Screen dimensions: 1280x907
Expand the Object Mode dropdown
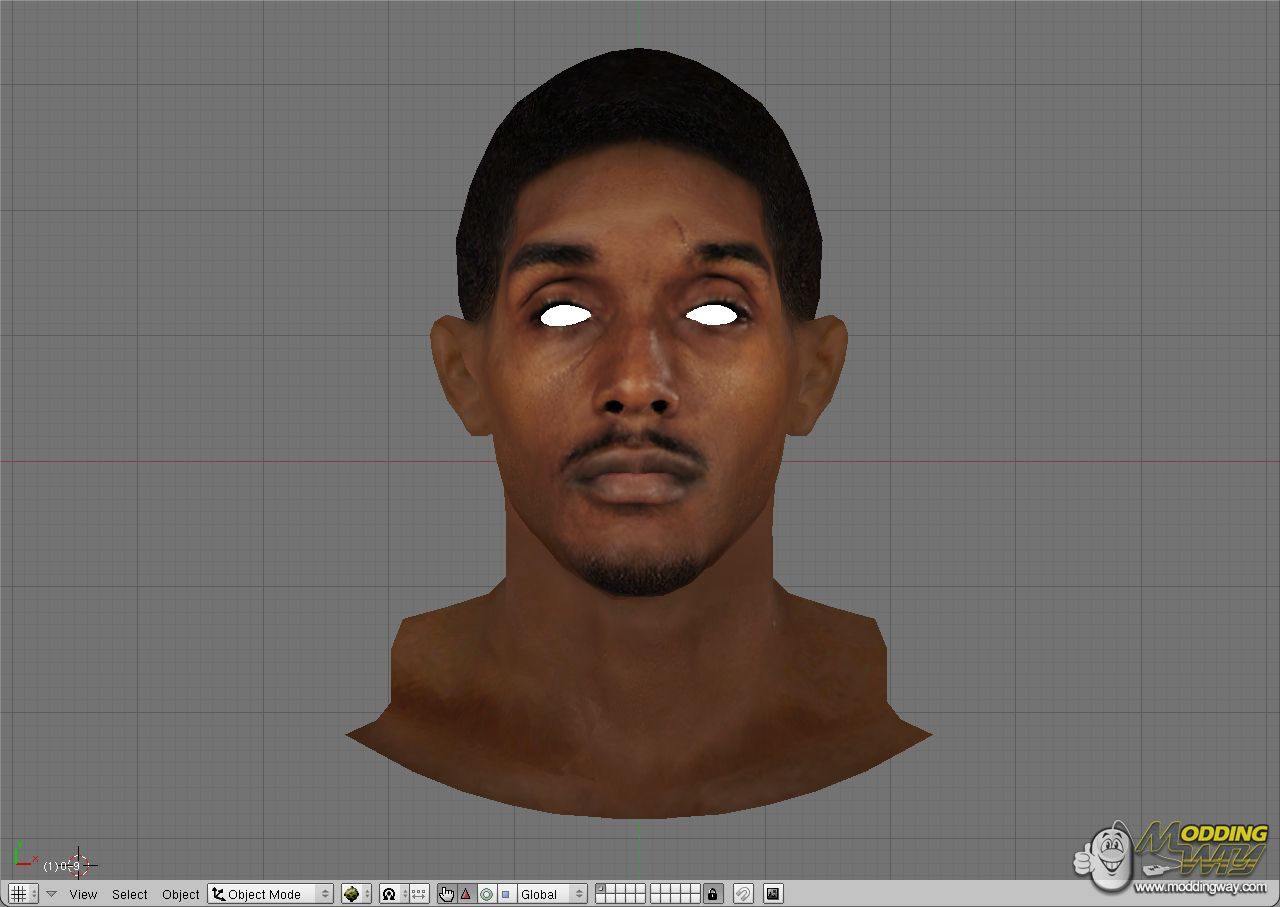pos(270,894)
